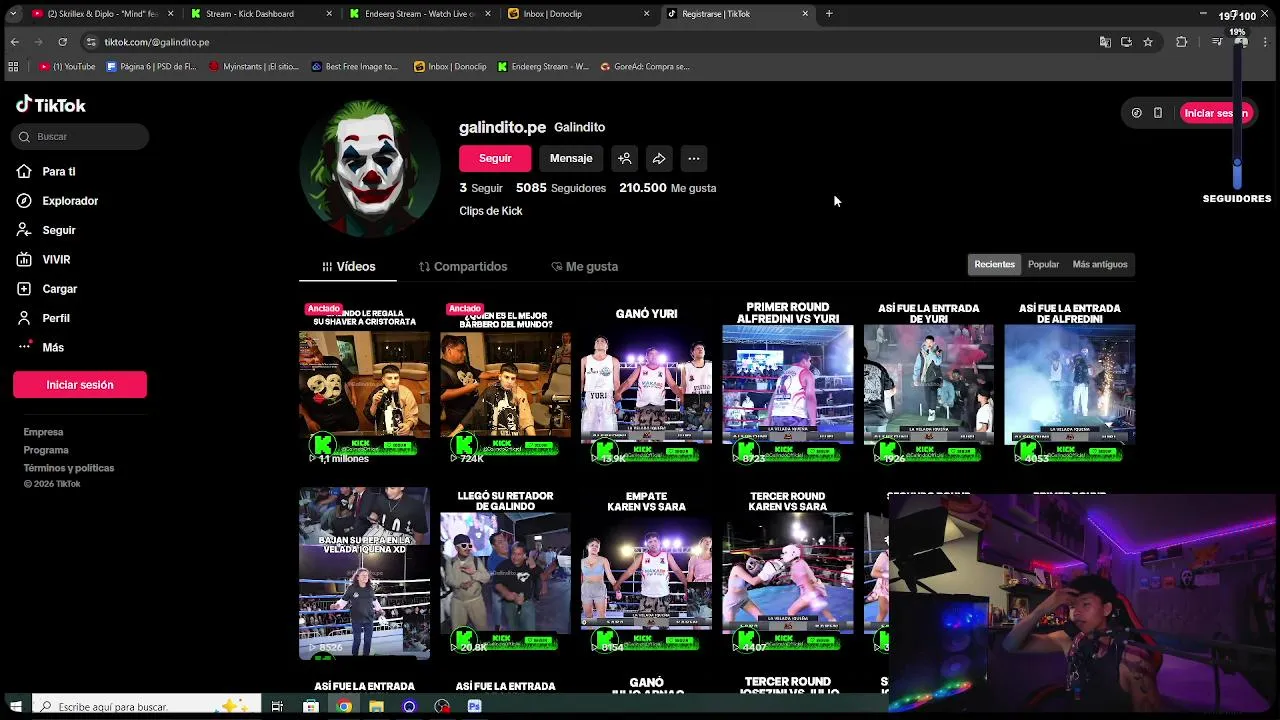Switch to Inbox | Donoclip browser tab
The width and height of the screenshot is (1280, 720).
577,14
